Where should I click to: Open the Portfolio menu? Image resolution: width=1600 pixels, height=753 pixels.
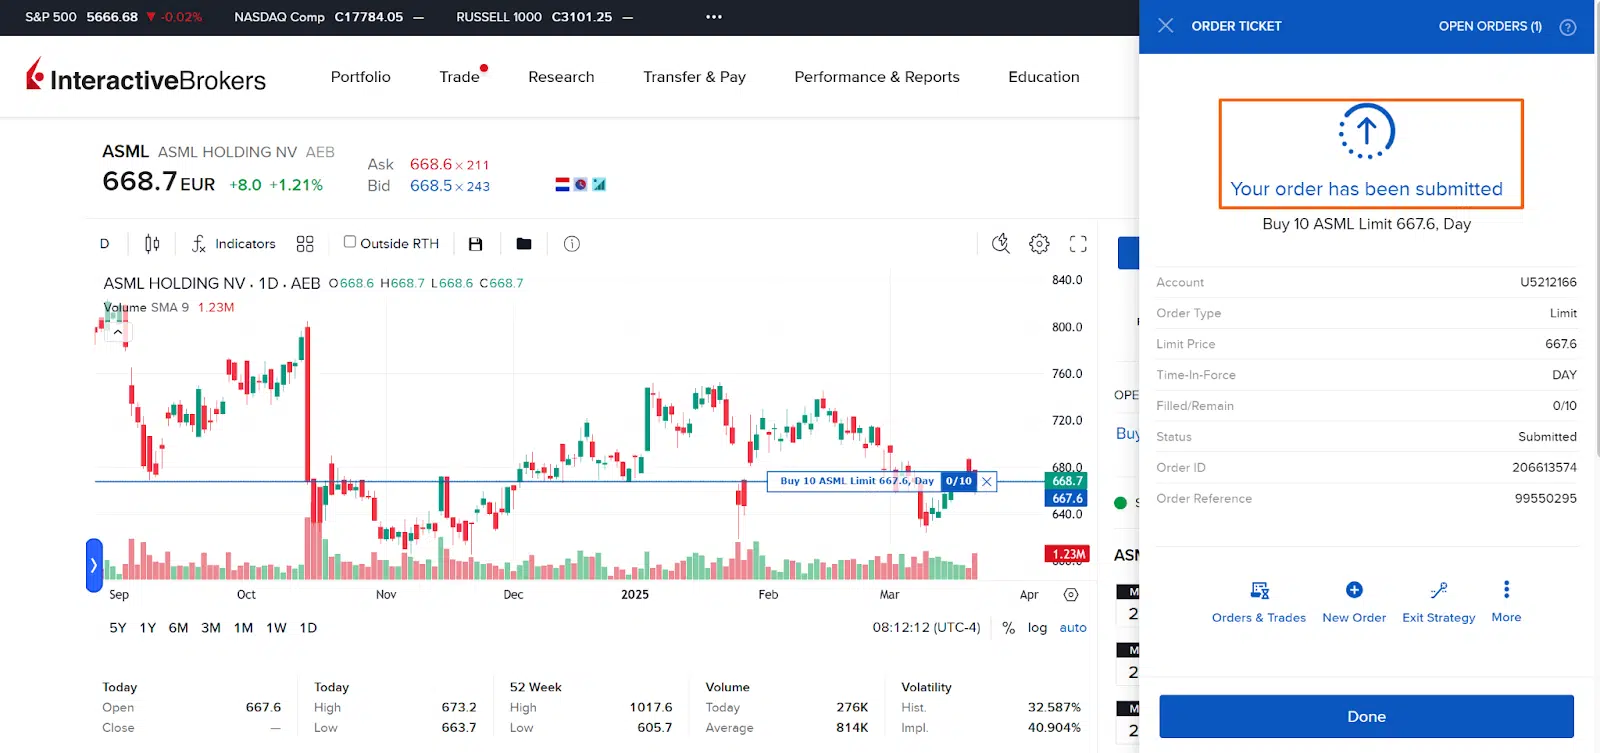click(x=361, y=77)
